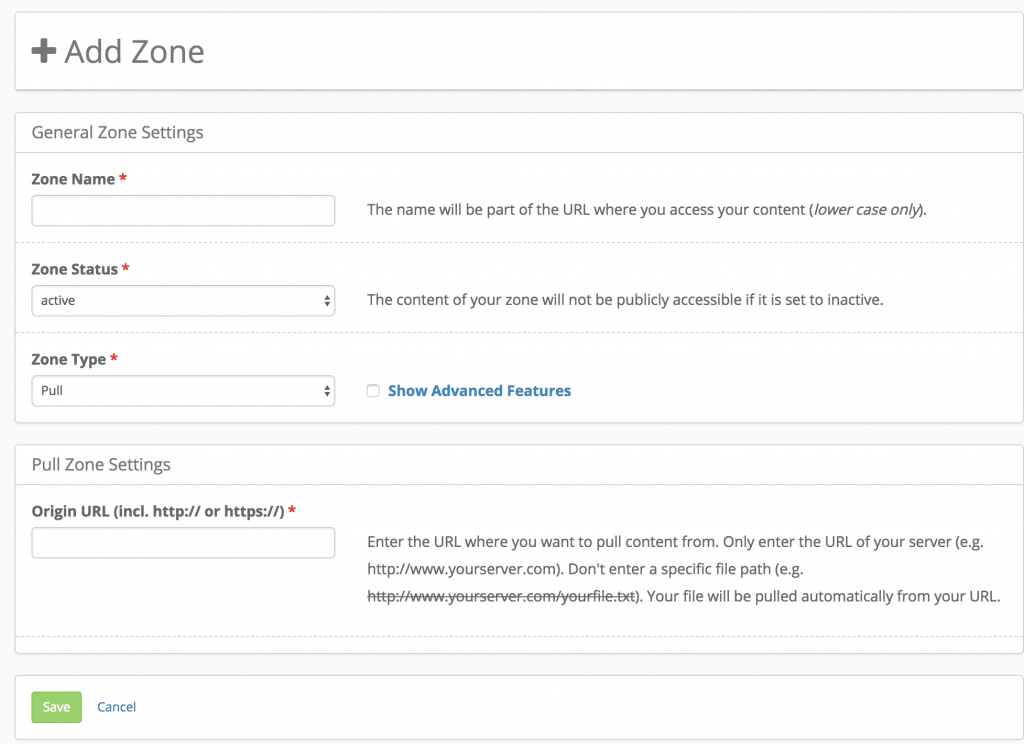Screen dimensions: 1024x744
Task: Click the Show Advanced Features label link
Action: (479, 390)
